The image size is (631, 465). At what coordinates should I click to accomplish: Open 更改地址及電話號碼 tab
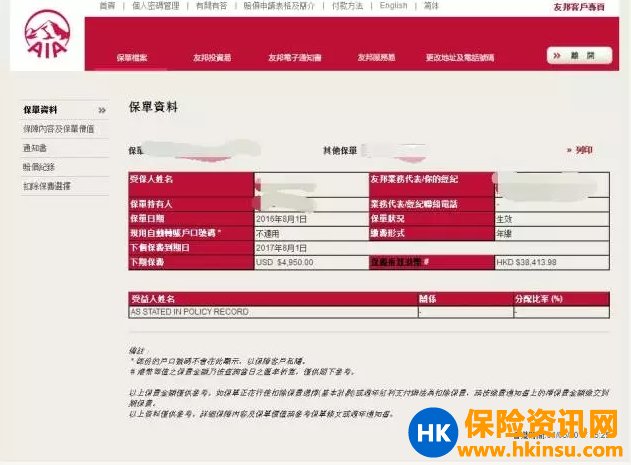pyautogui.click(x=459, y=58)
